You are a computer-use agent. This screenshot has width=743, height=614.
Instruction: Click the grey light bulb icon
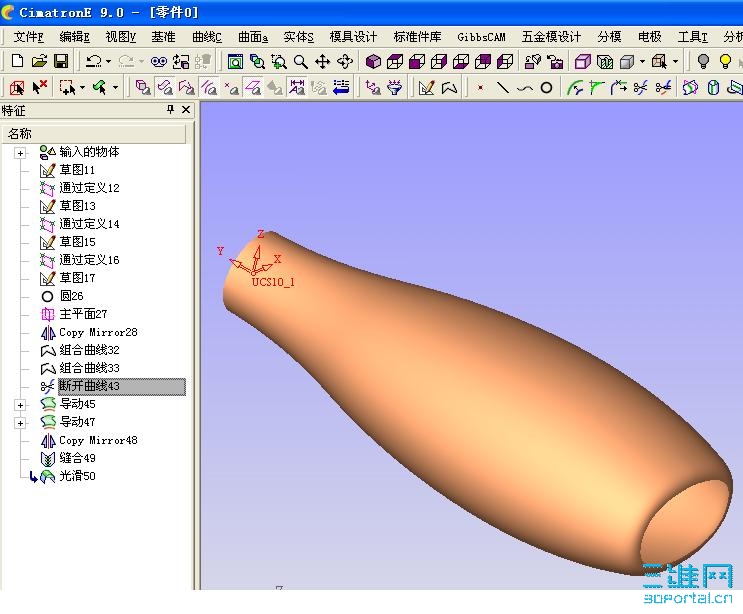(x=703, y=61)
